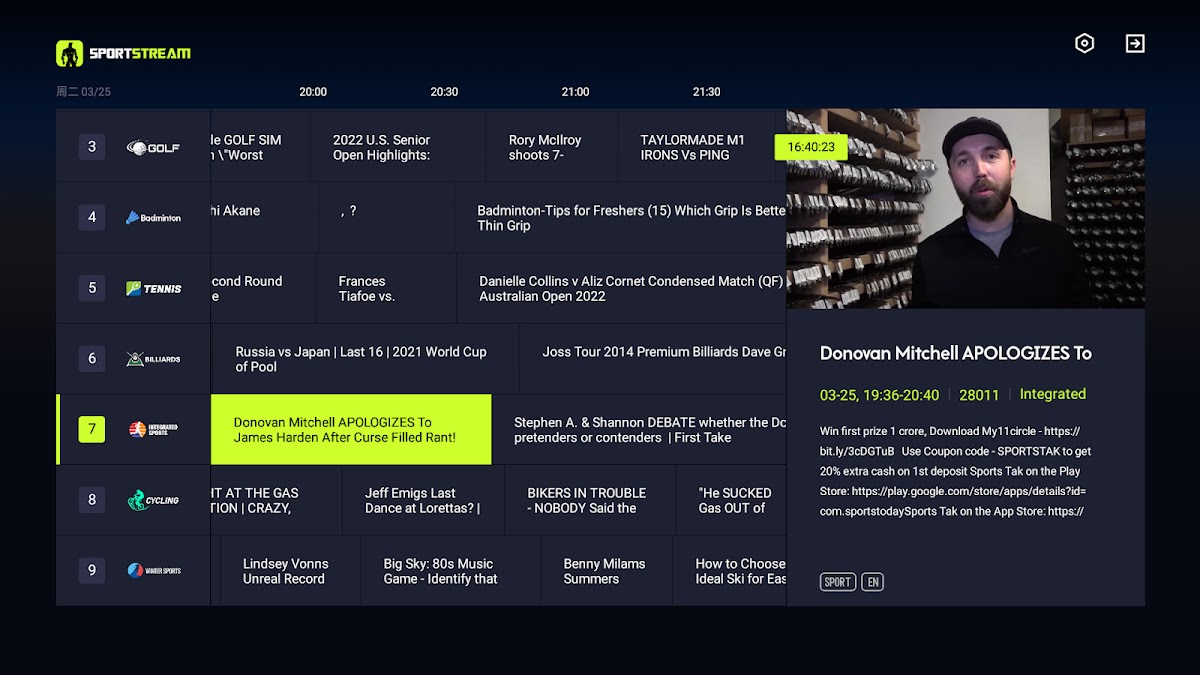The image size is (1200, 675).
Task: Select the Cycling channel logo
Action: click(x=153, y=500)
